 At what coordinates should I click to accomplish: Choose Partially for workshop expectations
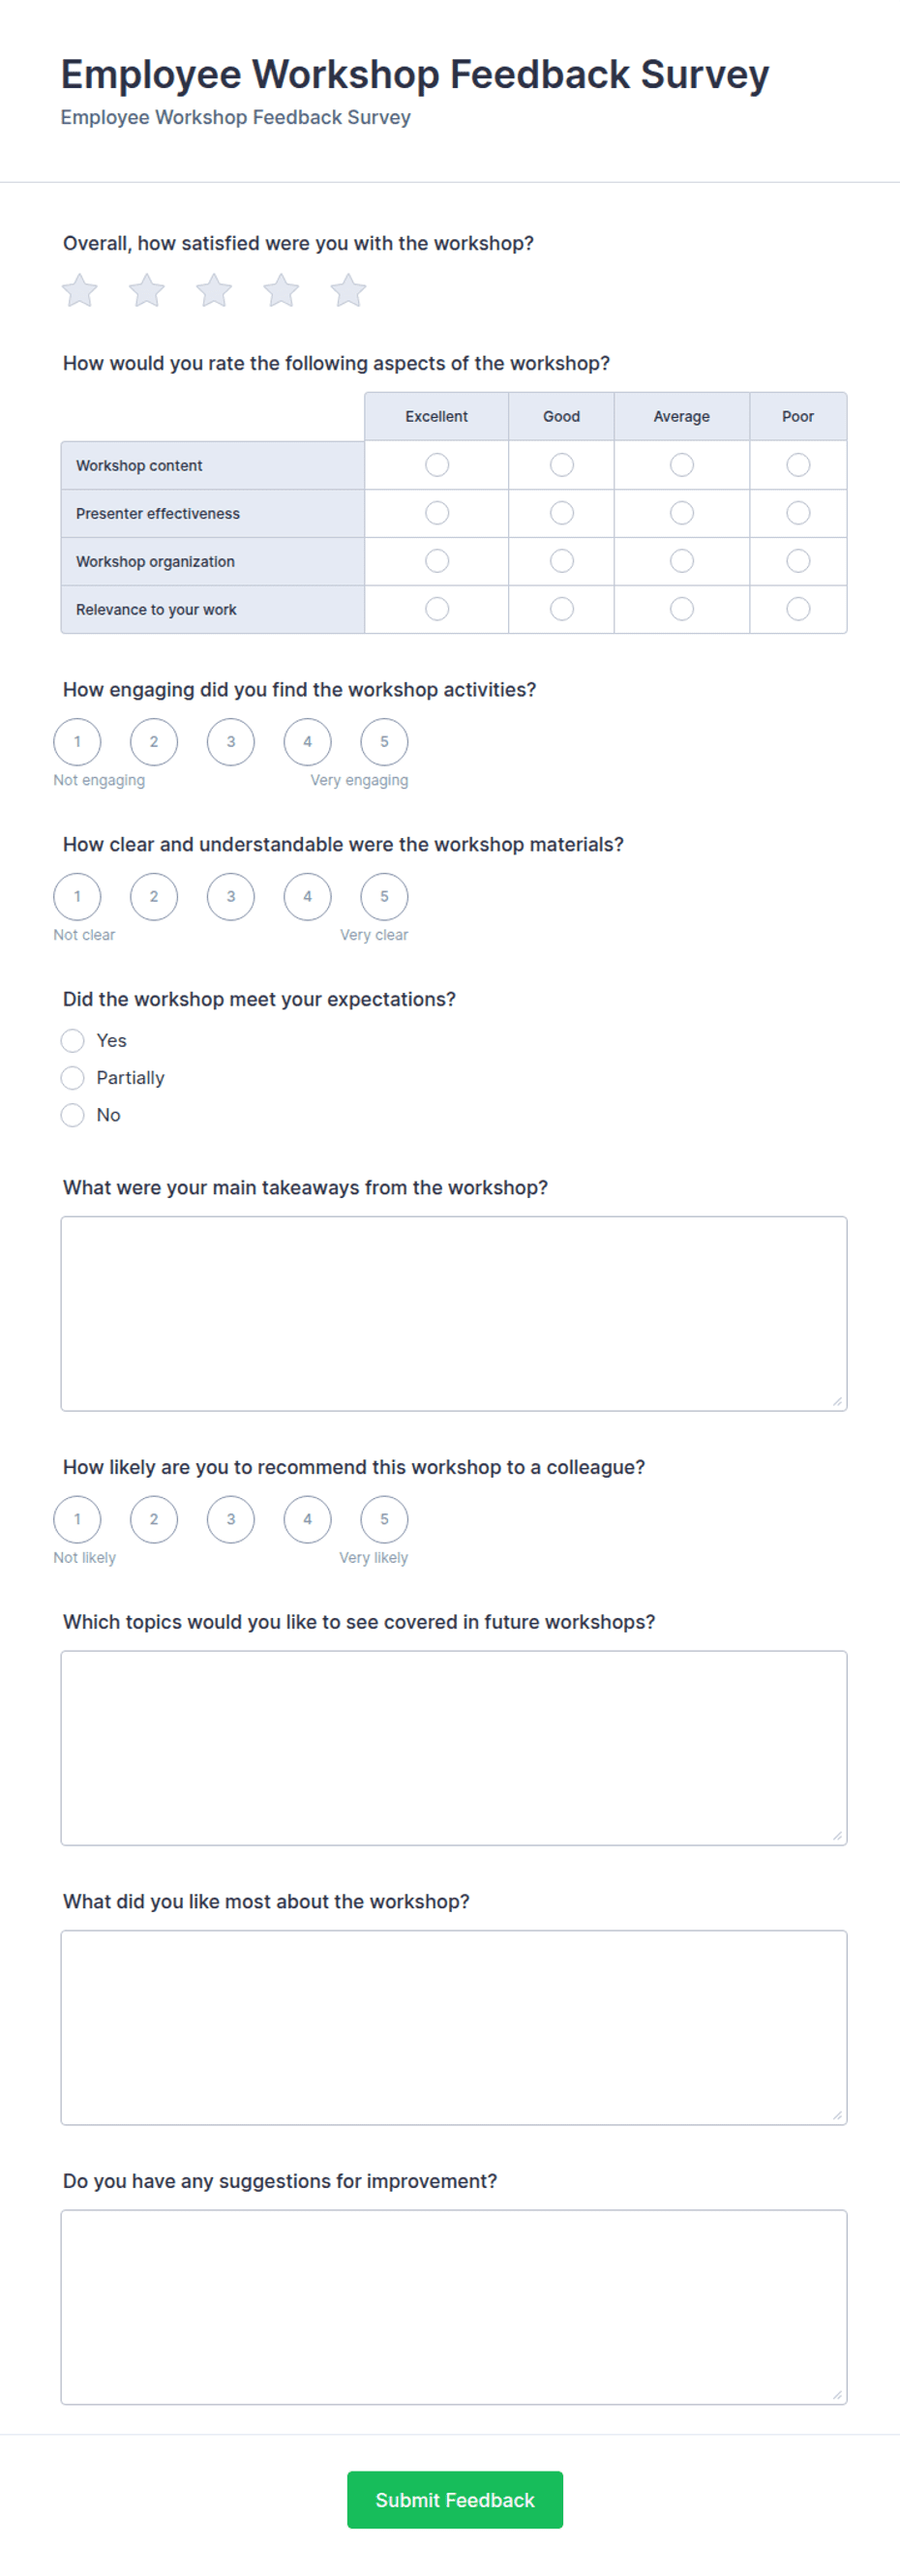pos(72,1078)
